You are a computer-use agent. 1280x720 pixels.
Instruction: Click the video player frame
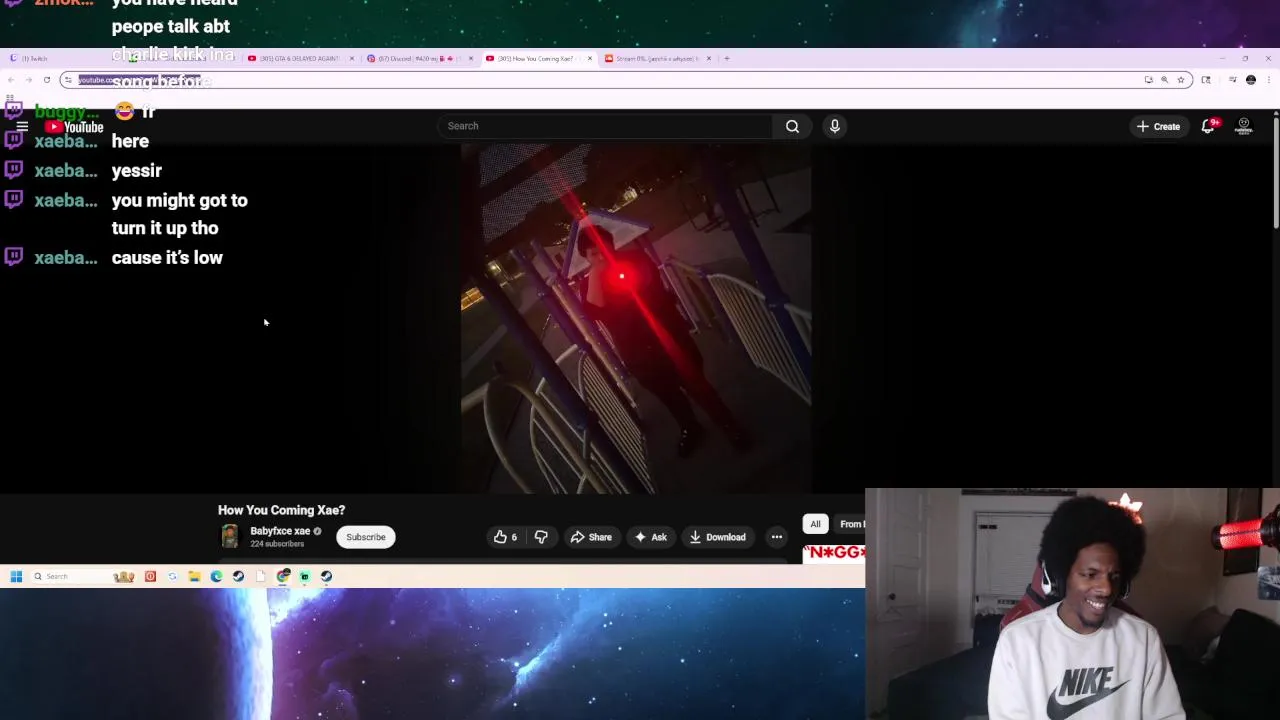[x=636, y=318]
